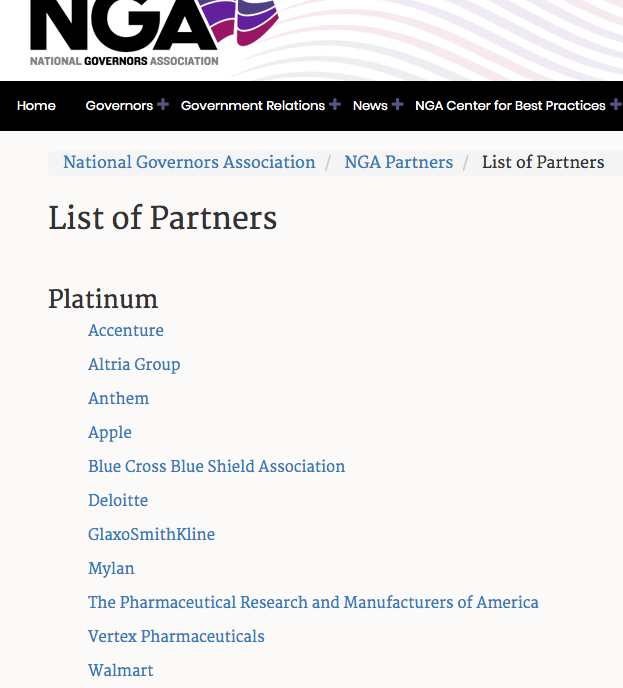Visit the Altria Group link

[x=134, y=364]
